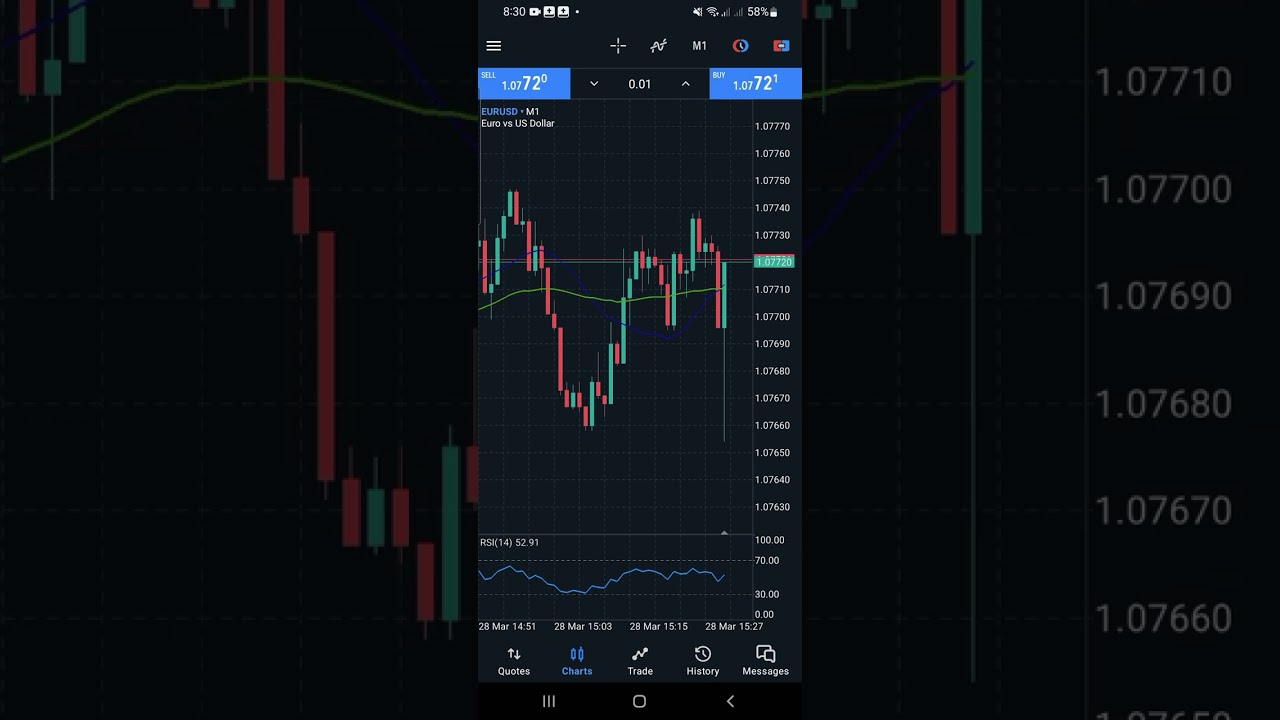The height and width of the screenshot is (720, 1280).
Task: Increase lot volume with up arrow
Action: click(x=685, y=84)
